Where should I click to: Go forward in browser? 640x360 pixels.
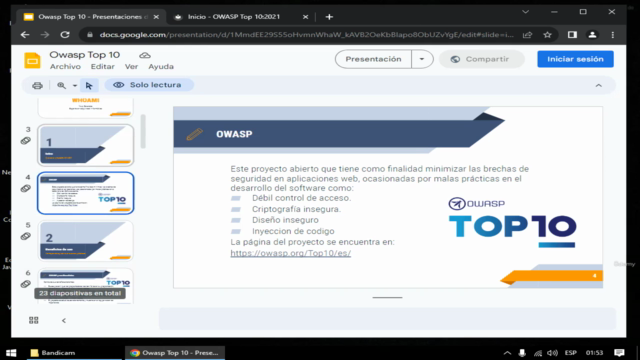[44, 35]
